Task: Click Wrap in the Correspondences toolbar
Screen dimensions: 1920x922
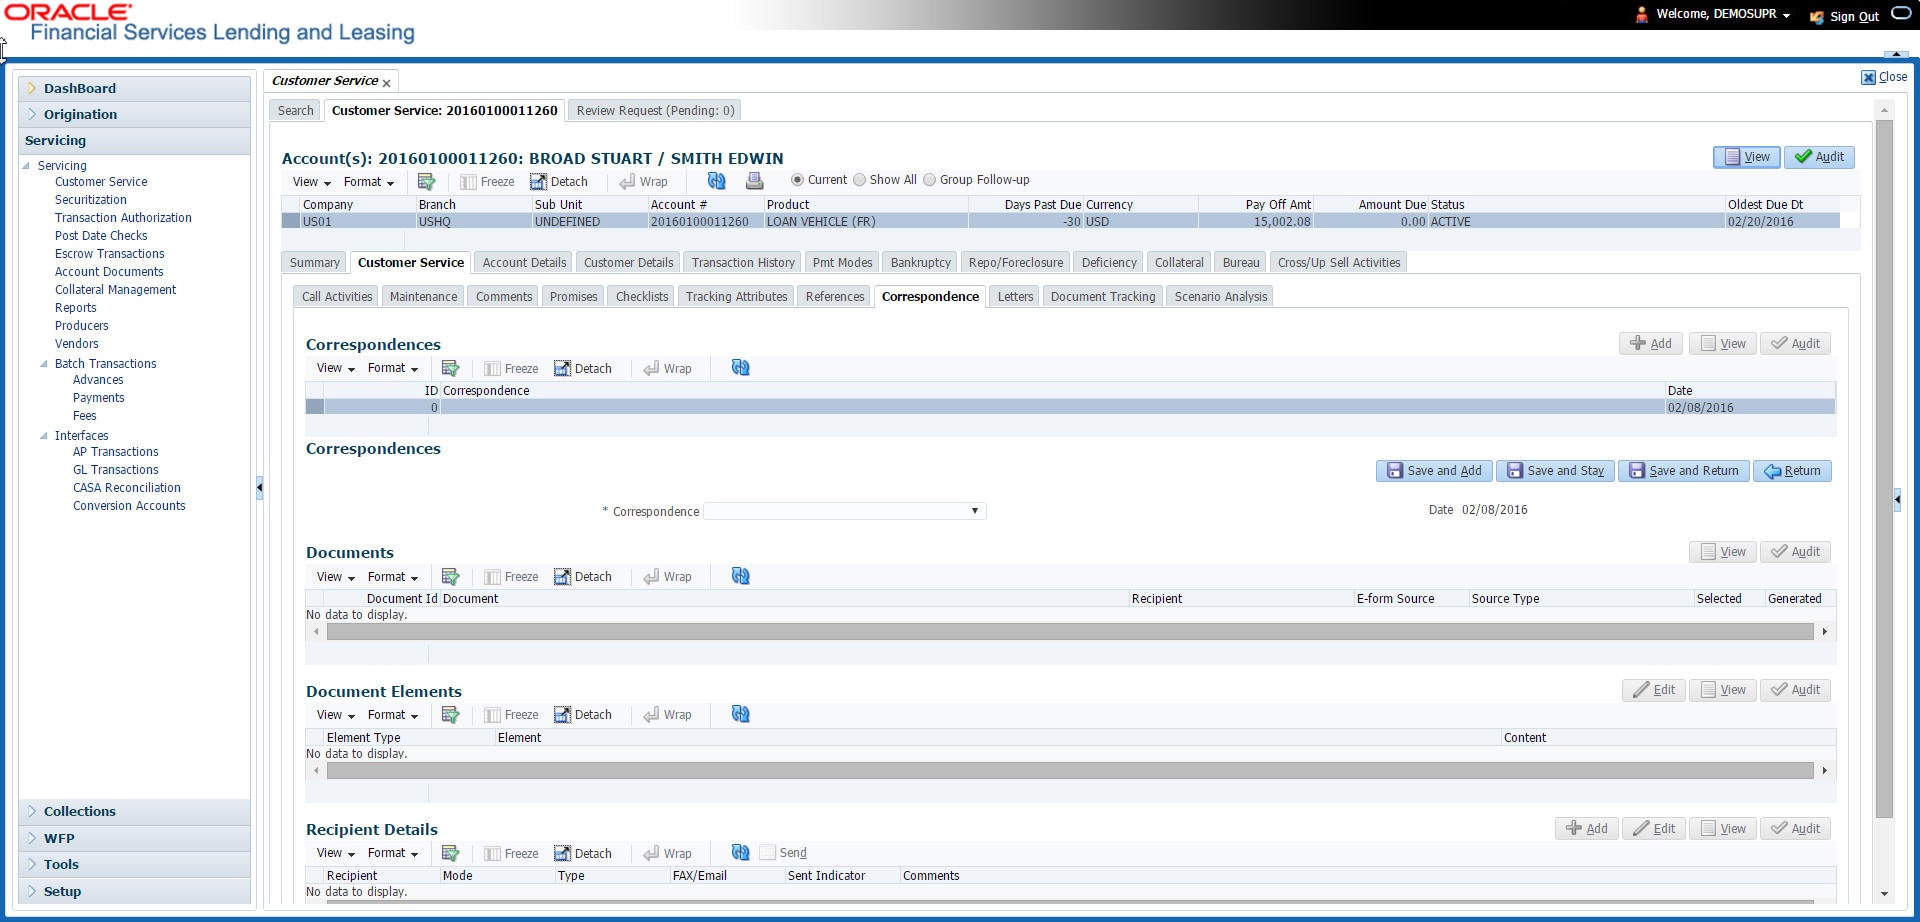Action: coord(667,368)
